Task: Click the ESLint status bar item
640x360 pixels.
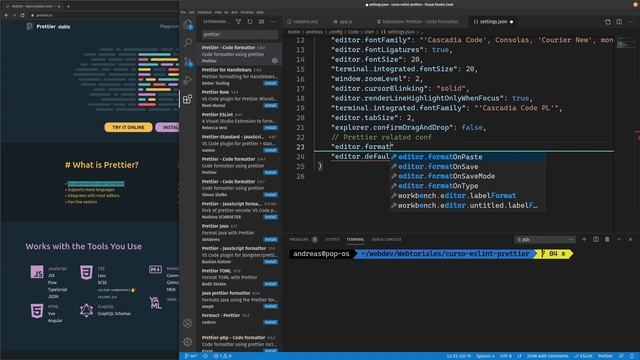Action: click(583, 356)
